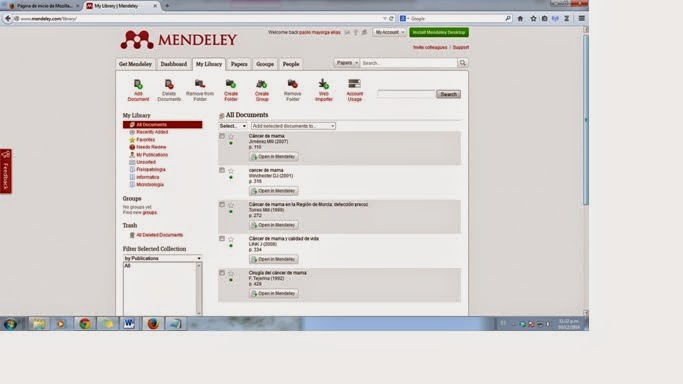This screenshot has width=683, height=384.
Task: Open the Papers search-type dropdown
Action: [x=347, y=63]
